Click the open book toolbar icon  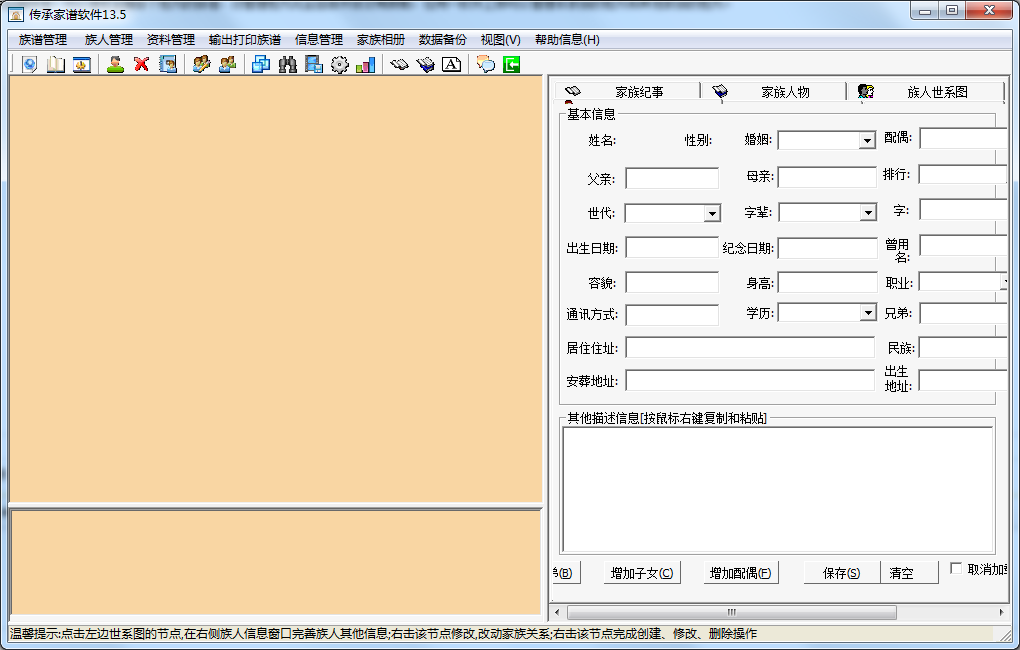[x=56, y=65]
